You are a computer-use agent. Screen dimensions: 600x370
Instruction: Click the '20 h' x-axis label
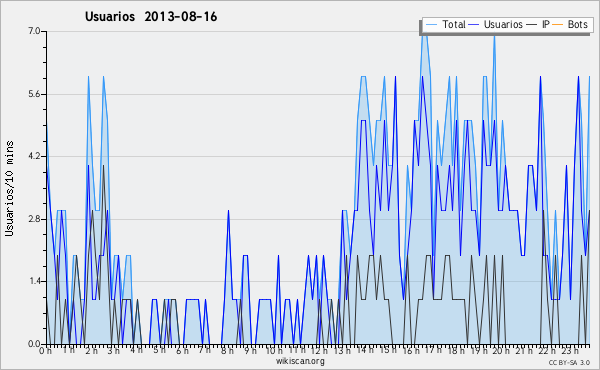click(501, 350)
